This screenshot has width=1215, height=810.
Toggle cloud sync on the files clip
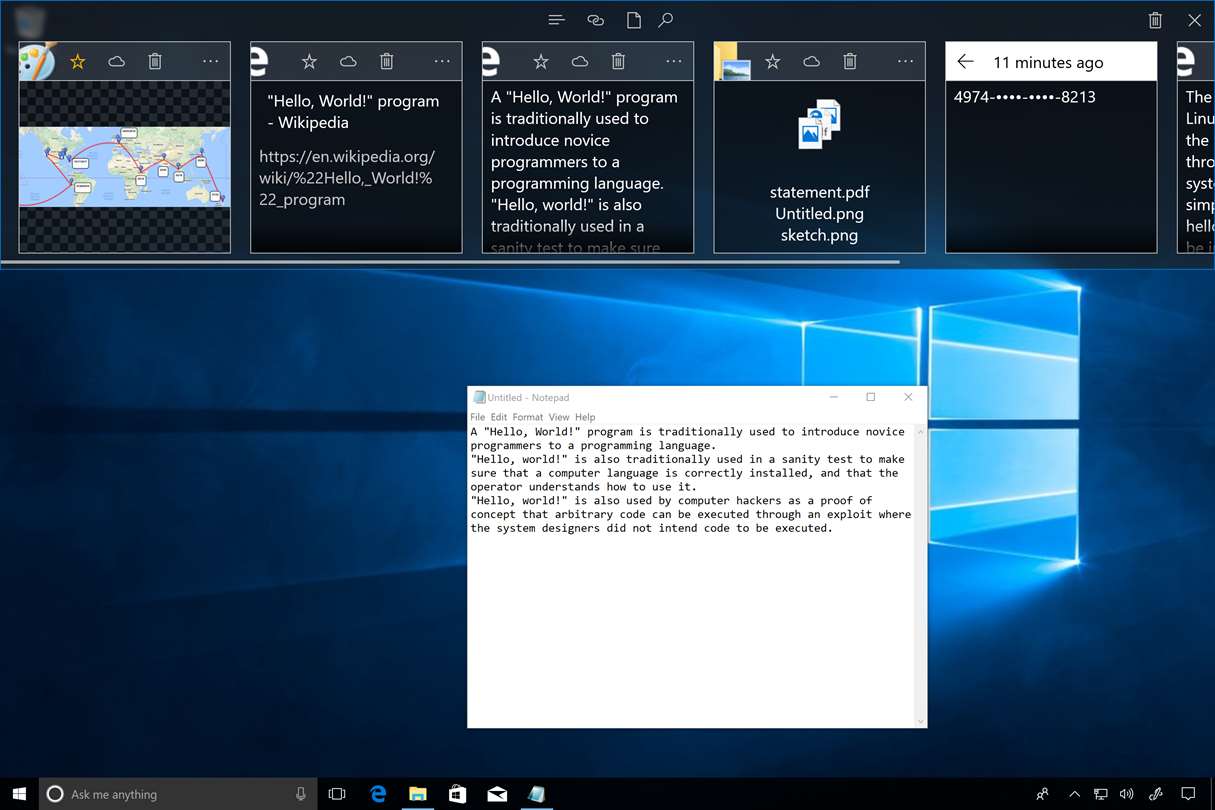(811, 62)
